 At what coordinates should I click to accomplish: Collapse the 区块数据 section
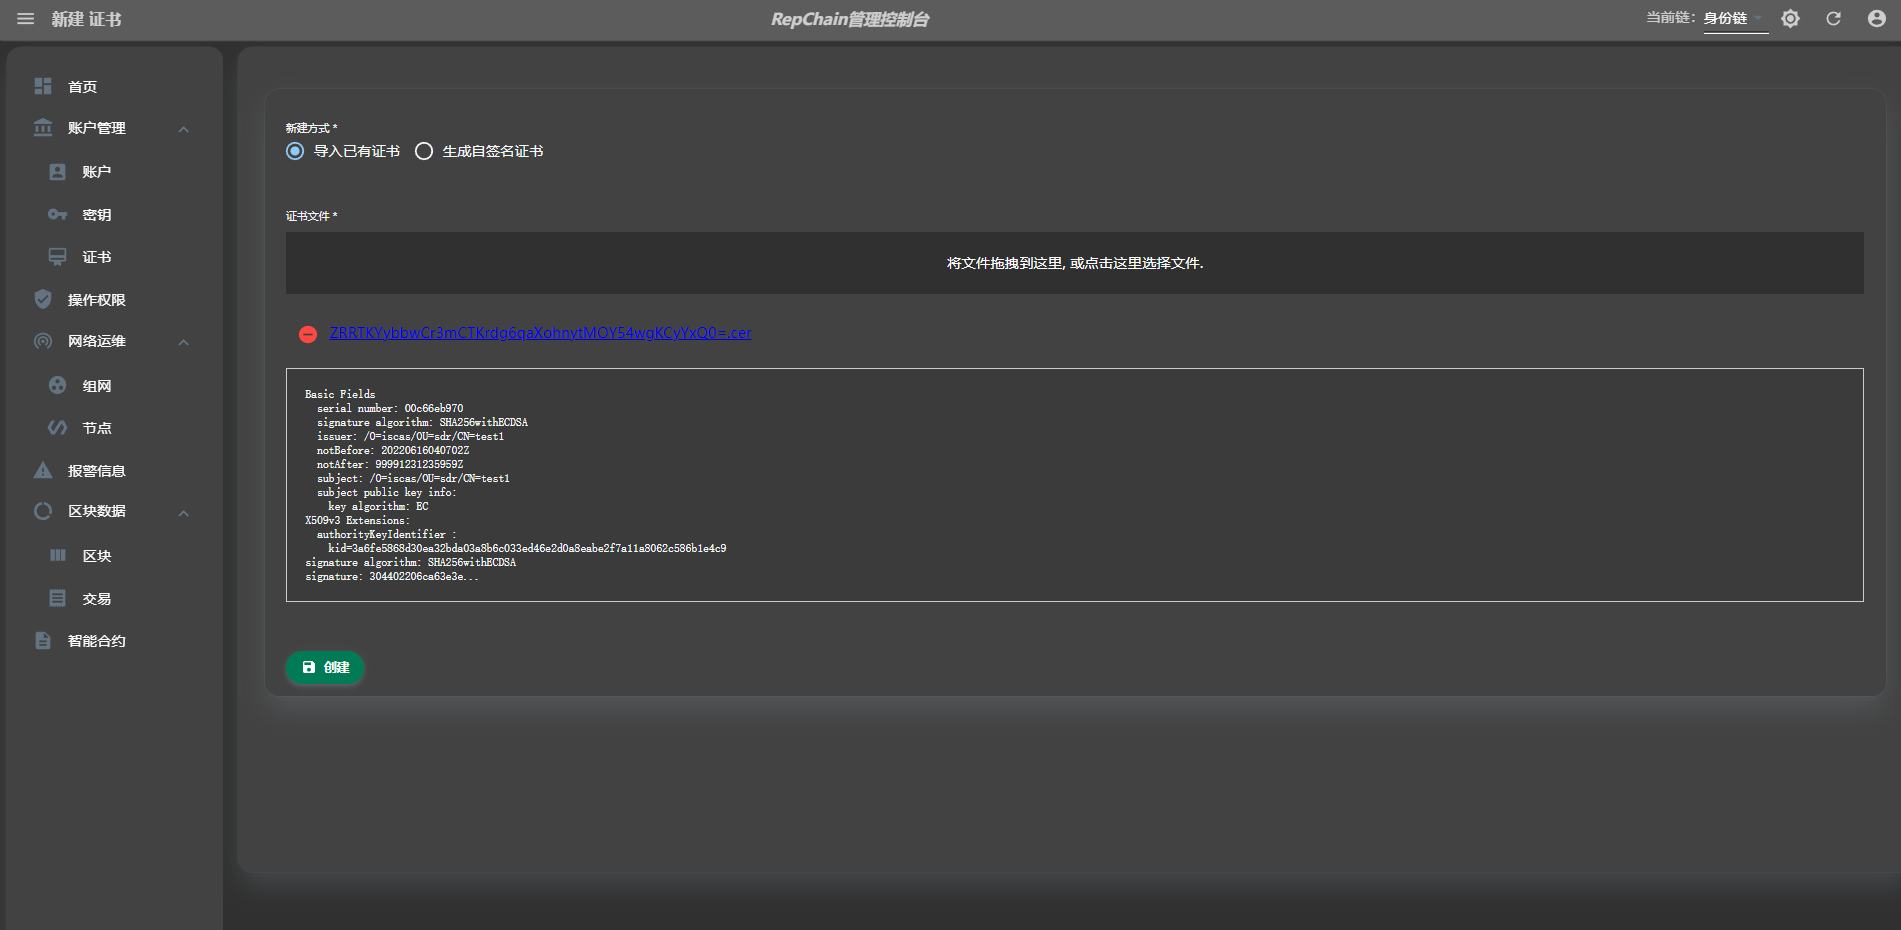[x=183, y=513]
